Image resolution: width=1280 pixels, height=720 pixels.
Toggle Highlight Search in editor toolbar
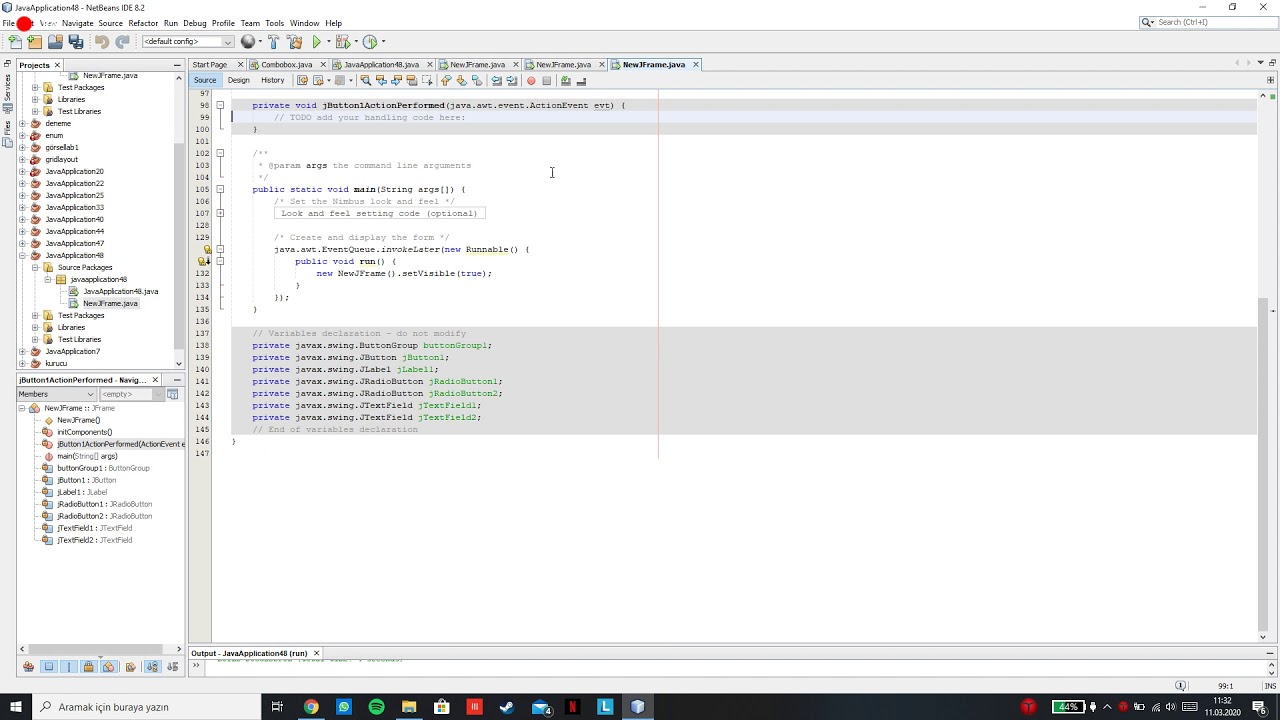[x=412, y=81]
